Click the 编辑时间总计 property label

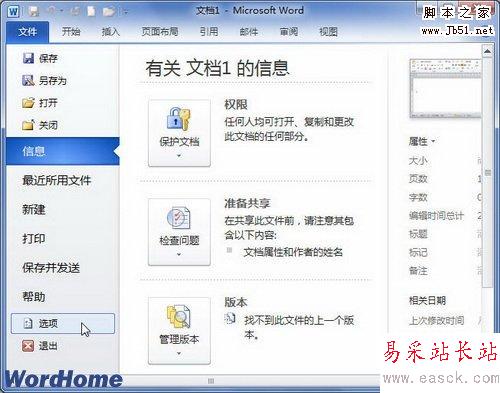(x=436, y=216)
